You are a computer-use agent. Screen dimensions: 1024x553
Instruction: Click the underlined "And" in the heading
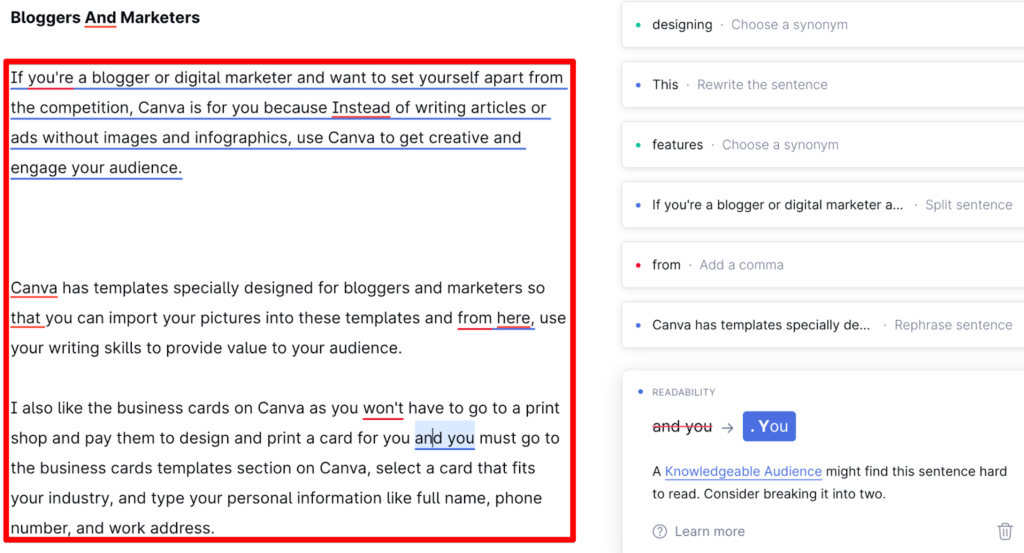tap(100, 18)
